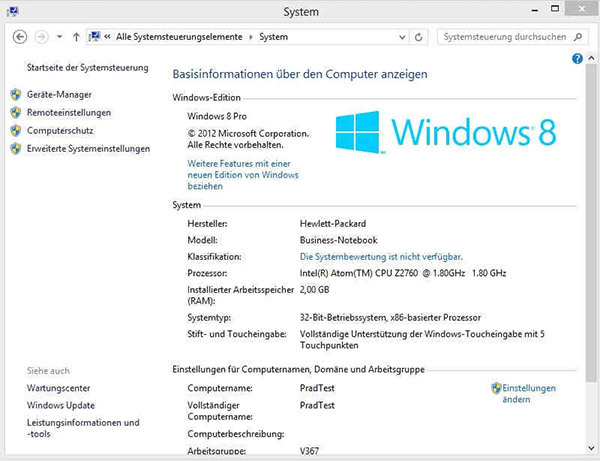Click the Windows 8 logo

[446, 132]
